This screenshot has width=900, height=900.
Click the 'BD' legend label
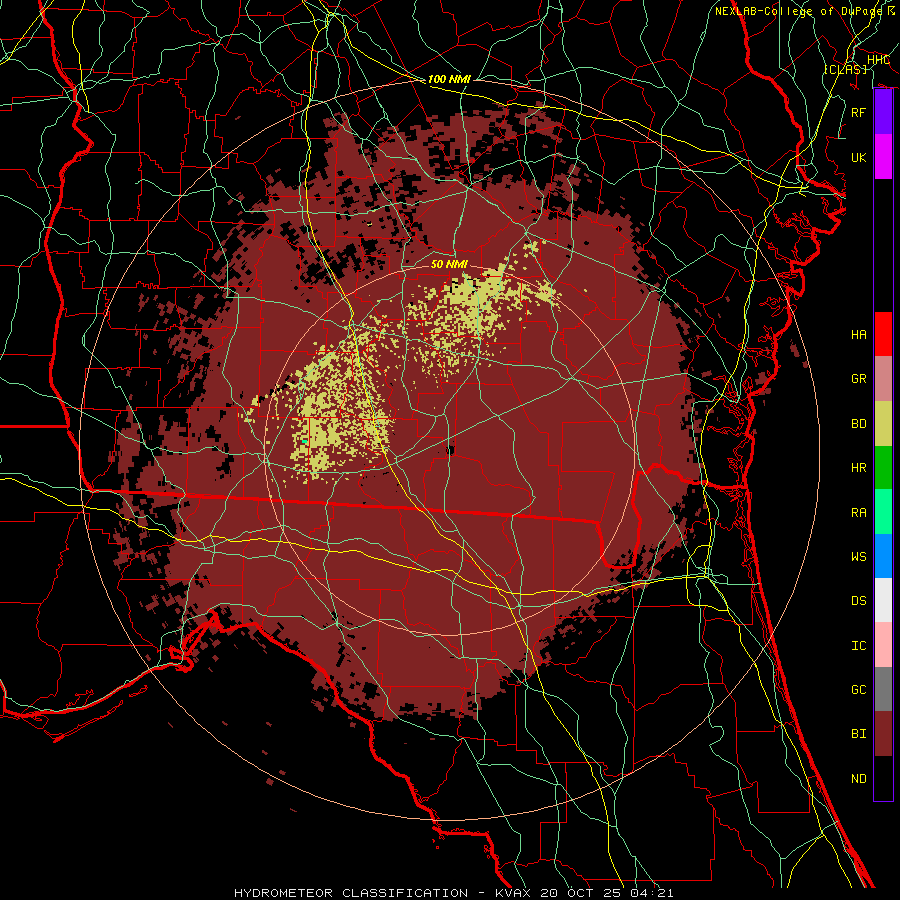pyautogui.click(x=859, y=424)
